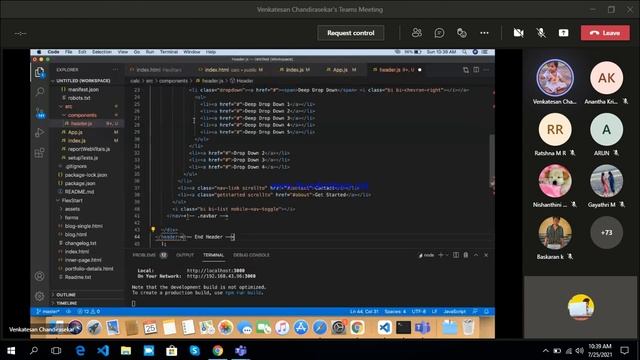The height and width of the screenshot is (360, 640).
Task: Click the Kill Terminal trash icon
Action: (466, 255)
